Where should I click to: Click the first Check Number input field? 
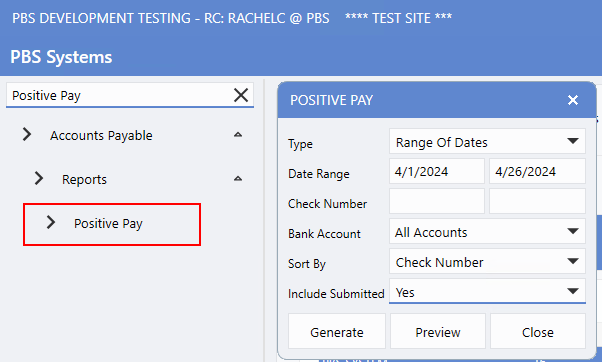(x=437, y=201)
